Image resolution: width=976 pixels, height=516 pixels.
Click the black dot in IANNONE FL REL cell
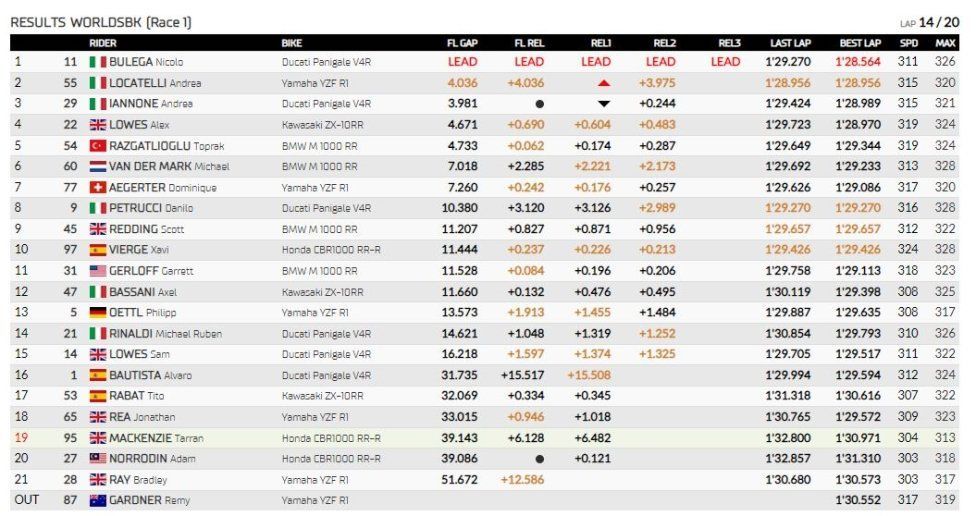(539, 105)
